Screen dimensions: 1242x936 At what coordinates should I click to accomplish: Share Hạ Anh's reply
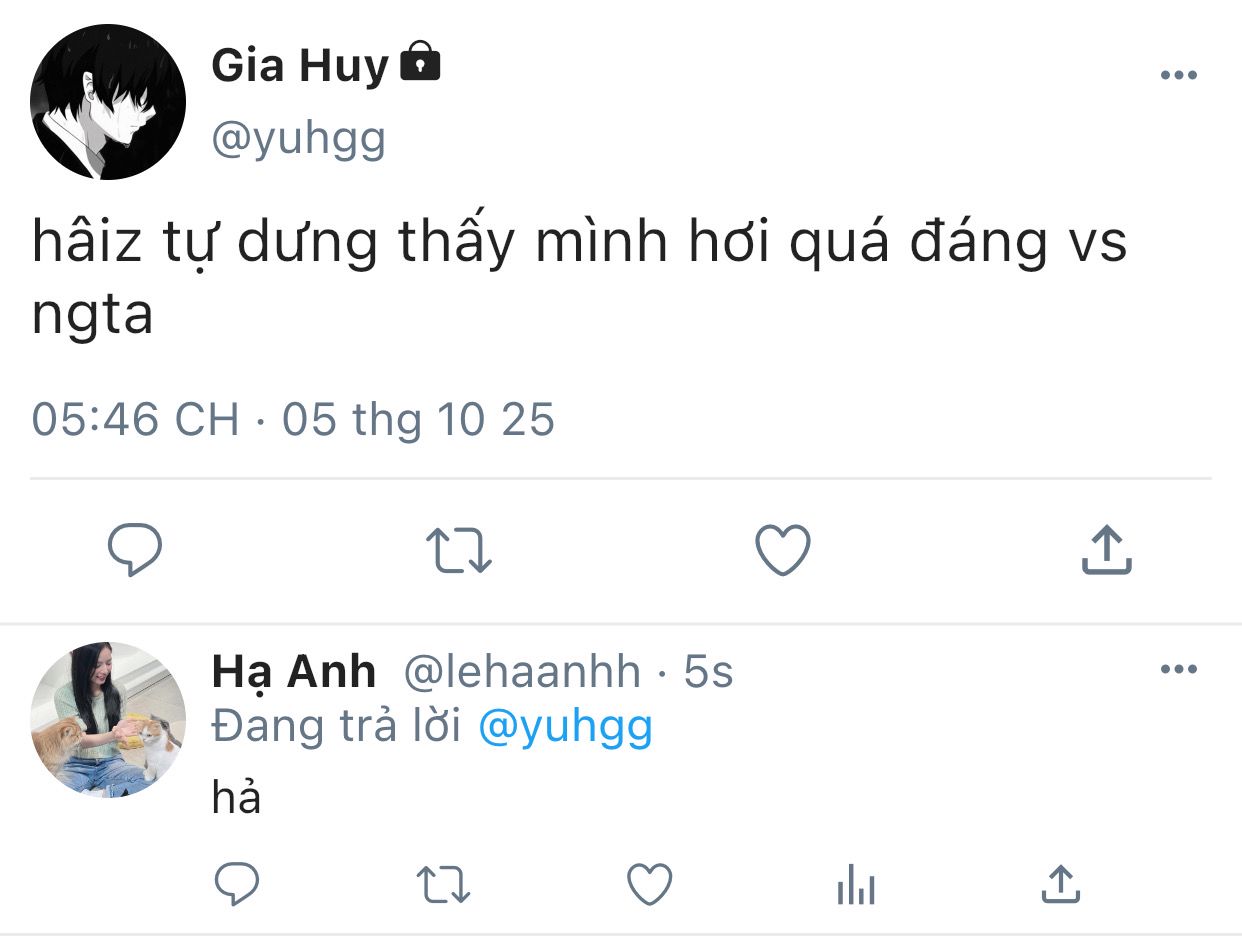pyautogui.click(x=1060, y=884)
